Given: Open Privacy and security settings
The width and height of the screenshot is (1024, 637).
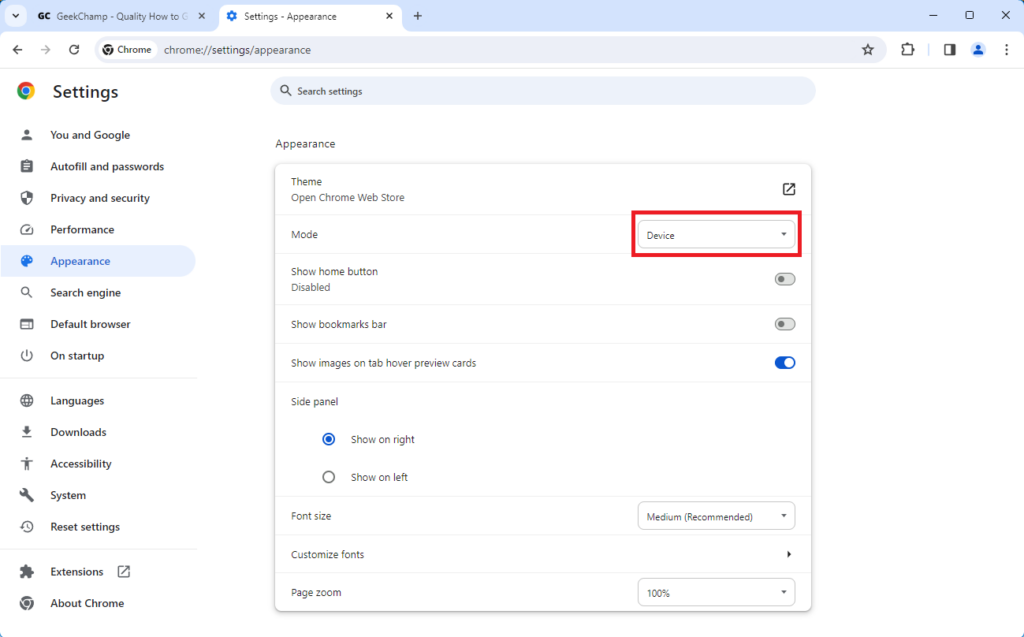Looking at the screenshot, I should 99,198.
